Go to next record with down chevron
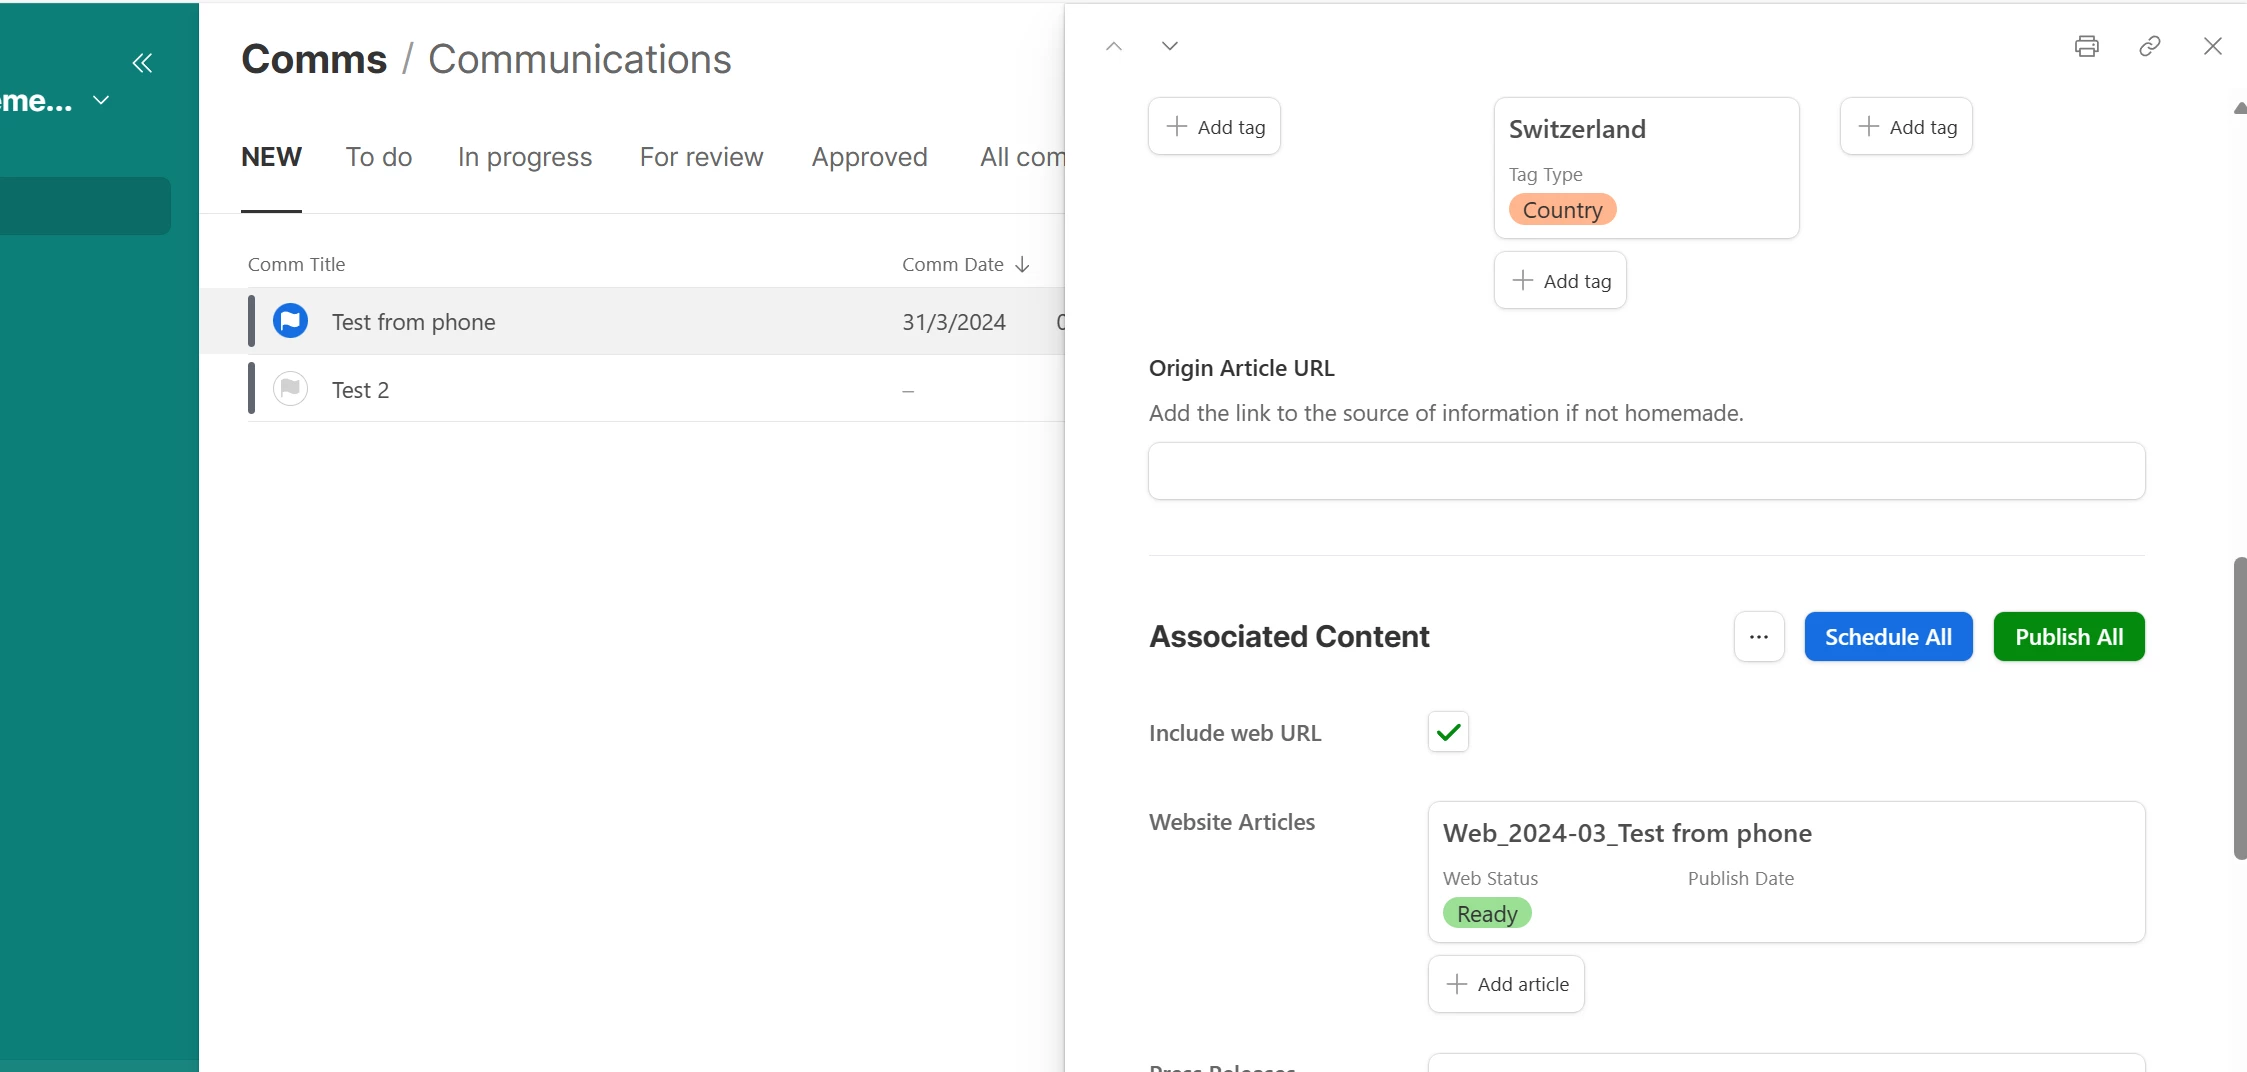Screen dimensions: 2247x1072 pyautogui.click(x=1169, y=46)
